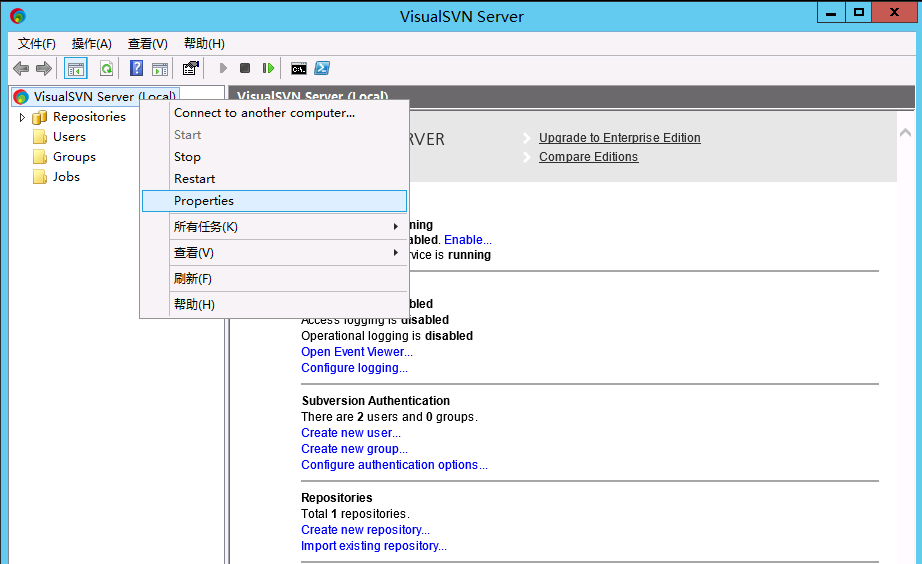
Task: Click Upgrade to Enterprise Edition link
Action: [620, 138]
